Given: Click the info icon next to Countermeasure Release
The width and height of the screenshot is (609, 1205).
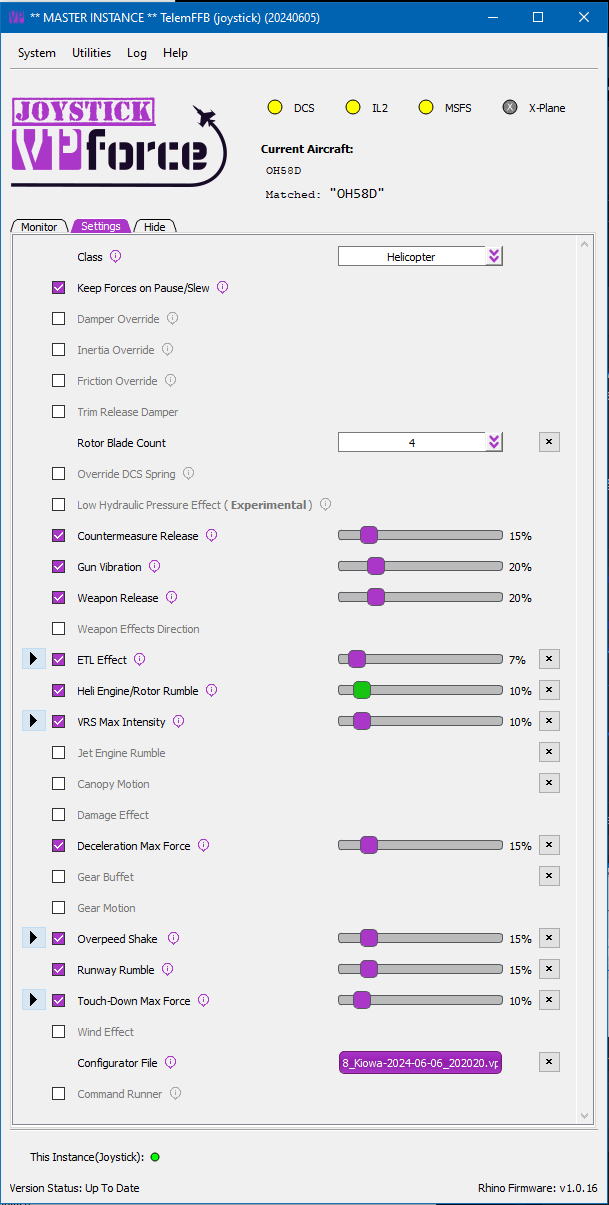Looking at the screenshot, I should [x=212, y=536].
